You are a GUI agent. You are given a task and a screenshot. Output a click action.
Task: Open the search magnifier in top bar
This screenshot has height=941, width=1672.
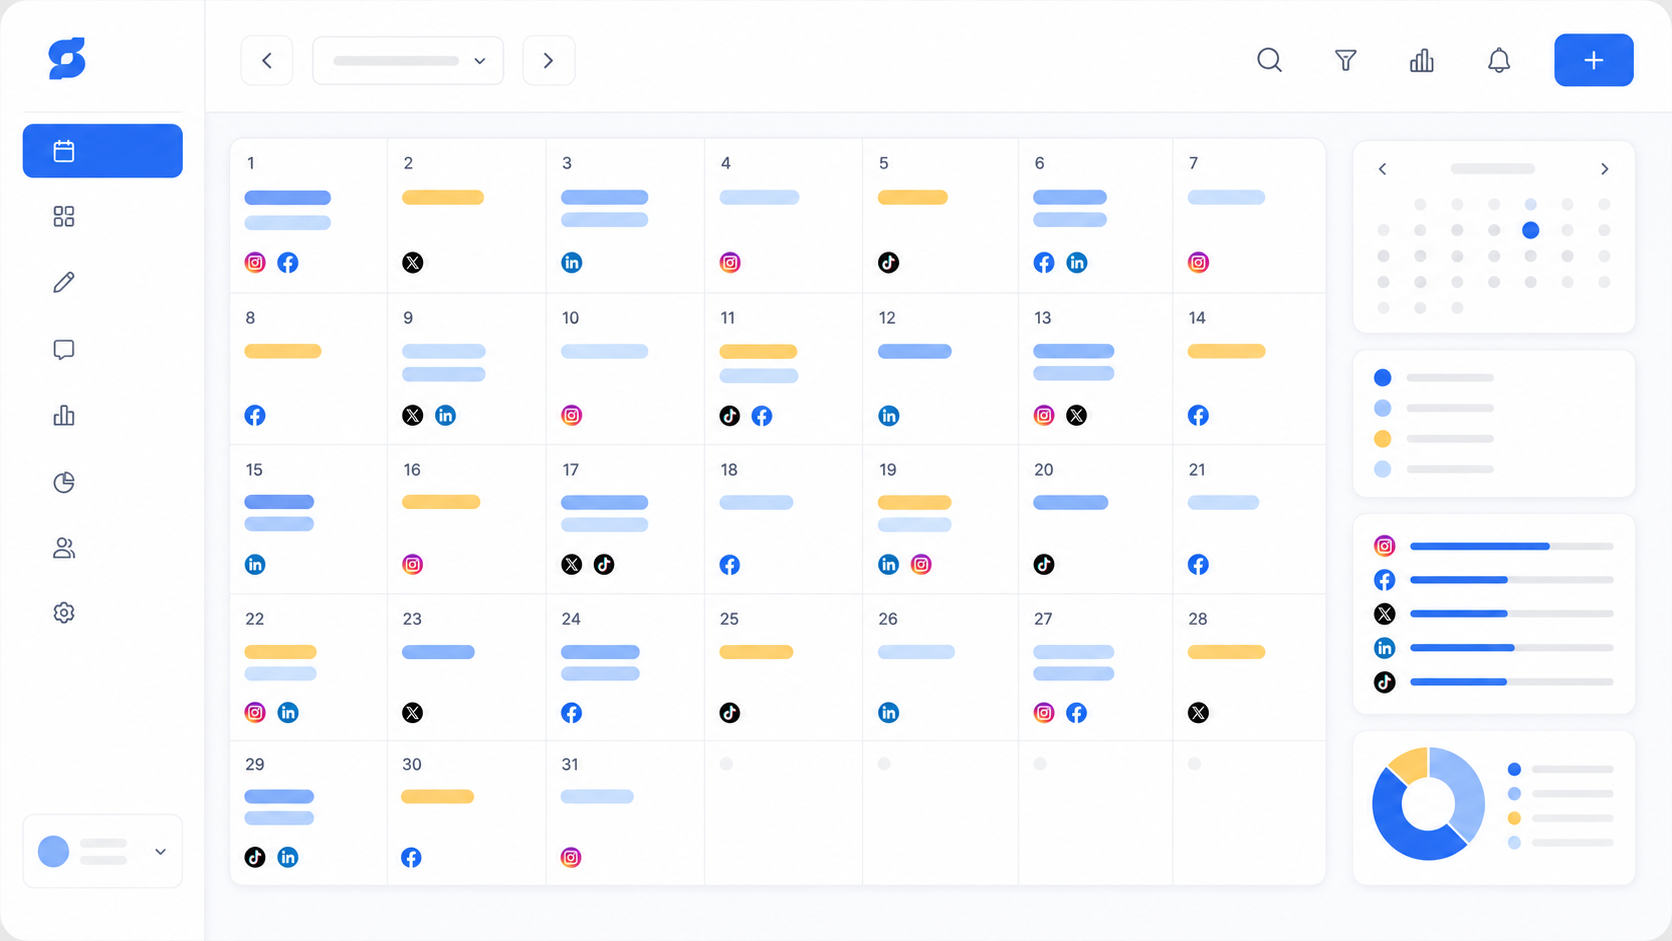(x=1269, y=60)
